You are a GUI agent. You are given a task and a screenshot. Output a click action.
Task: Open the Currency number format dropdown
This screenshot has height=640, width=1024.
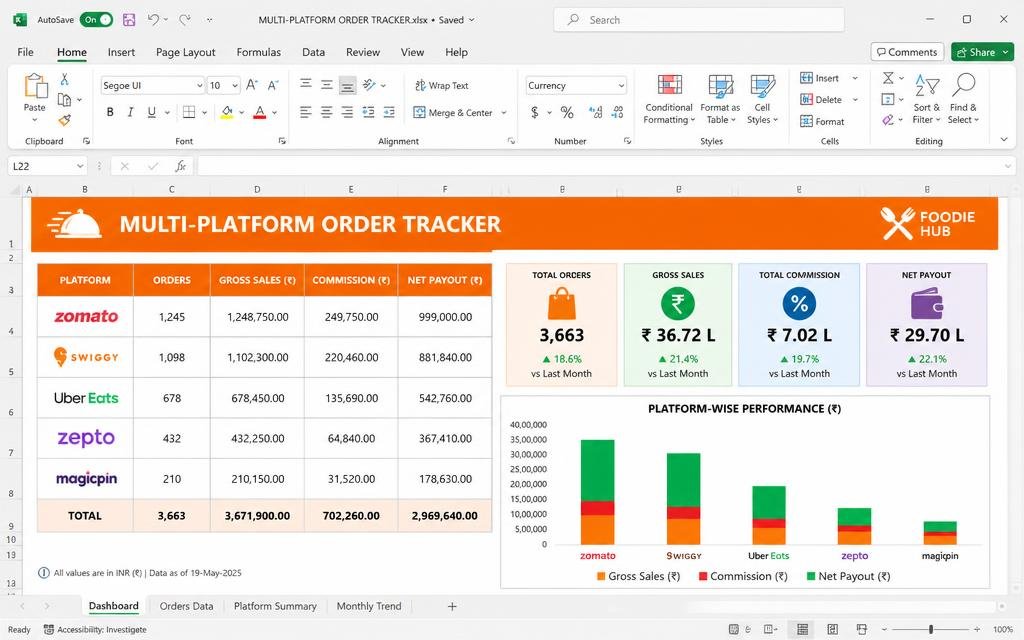click(x=621, y=86)
